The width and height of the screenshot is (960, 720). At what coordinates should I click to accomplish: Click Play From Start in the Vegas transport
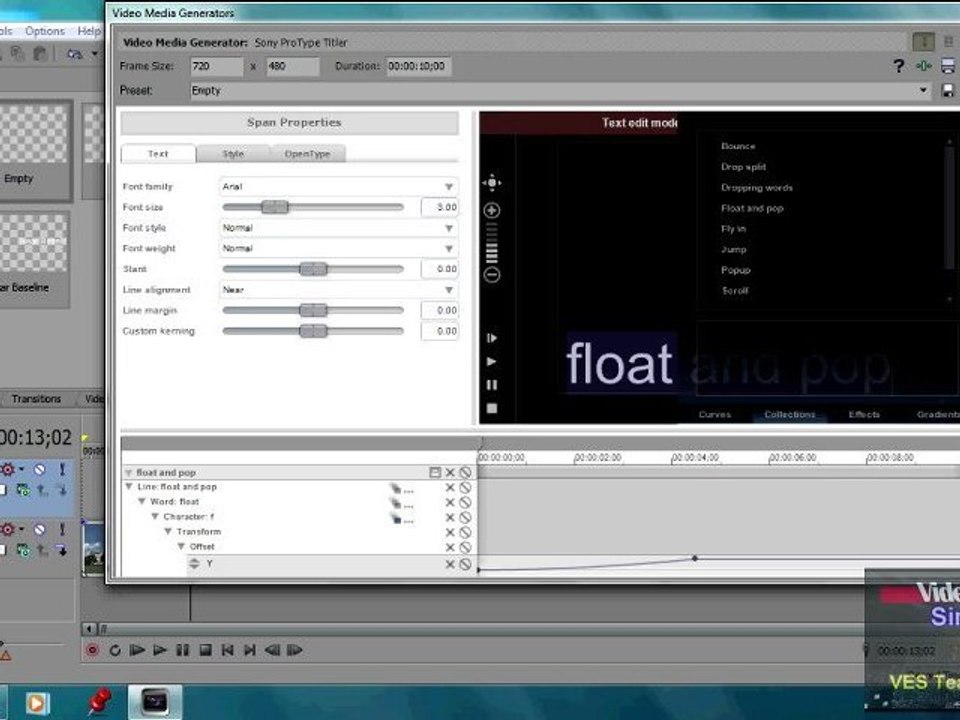coord(137,650)
